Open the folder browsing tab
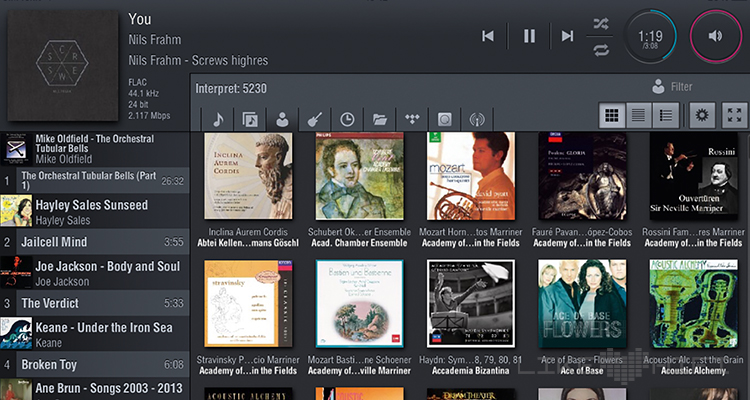The height and width of the screenshot is (400, 750). pyautogui.click(x=380, y=119)
